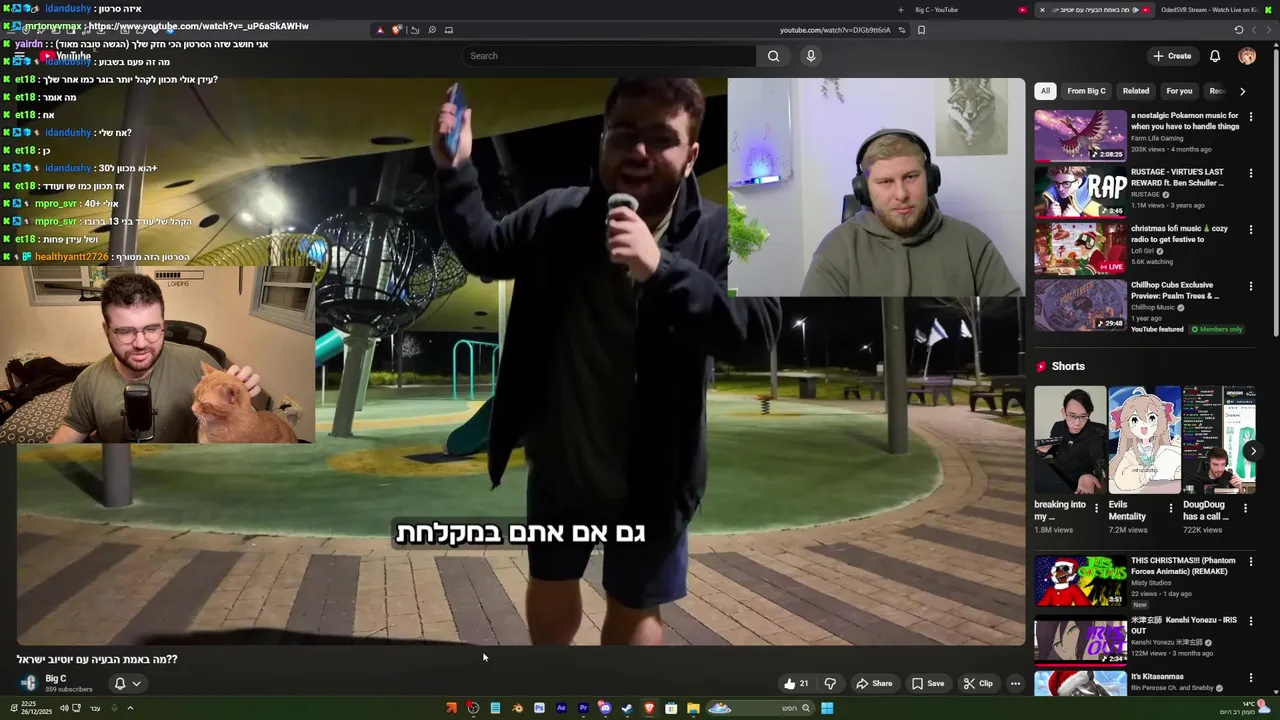Open menu for Chillhop Cubs video
This screenshot has width=1280, height=720.
tap(1250, 286)
